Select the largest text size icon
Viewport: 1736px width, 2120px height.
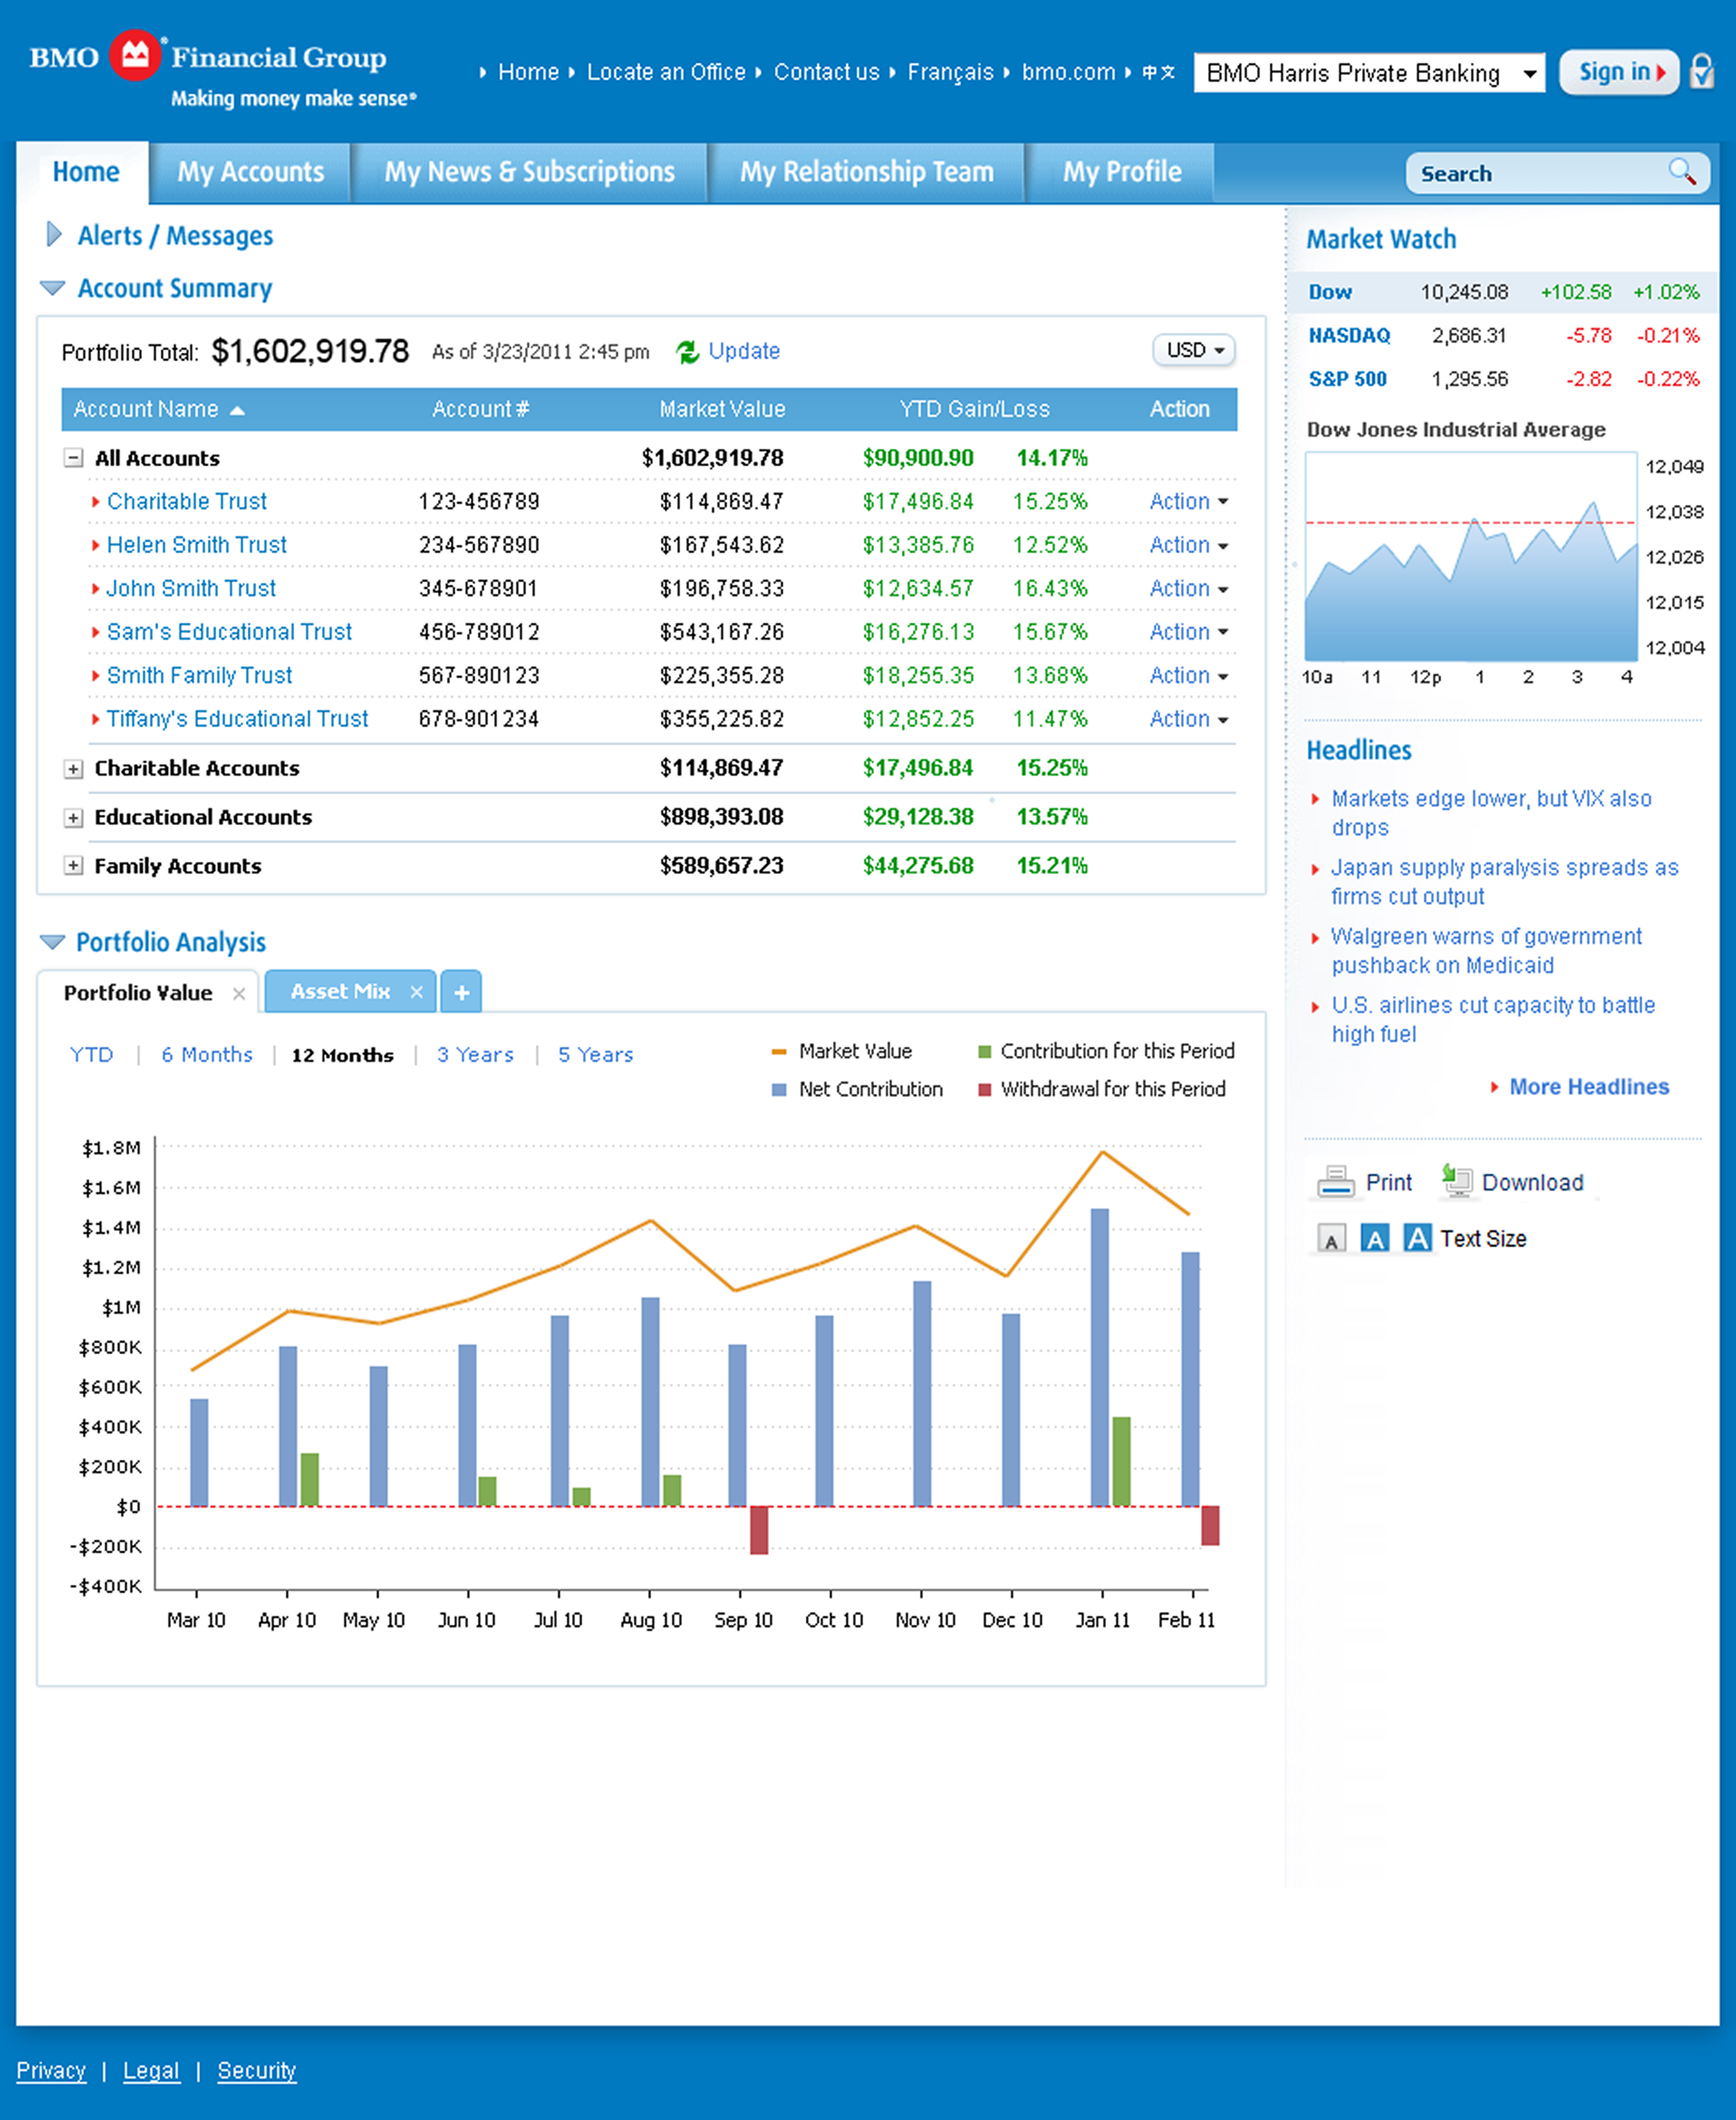click(1417, 1238)
